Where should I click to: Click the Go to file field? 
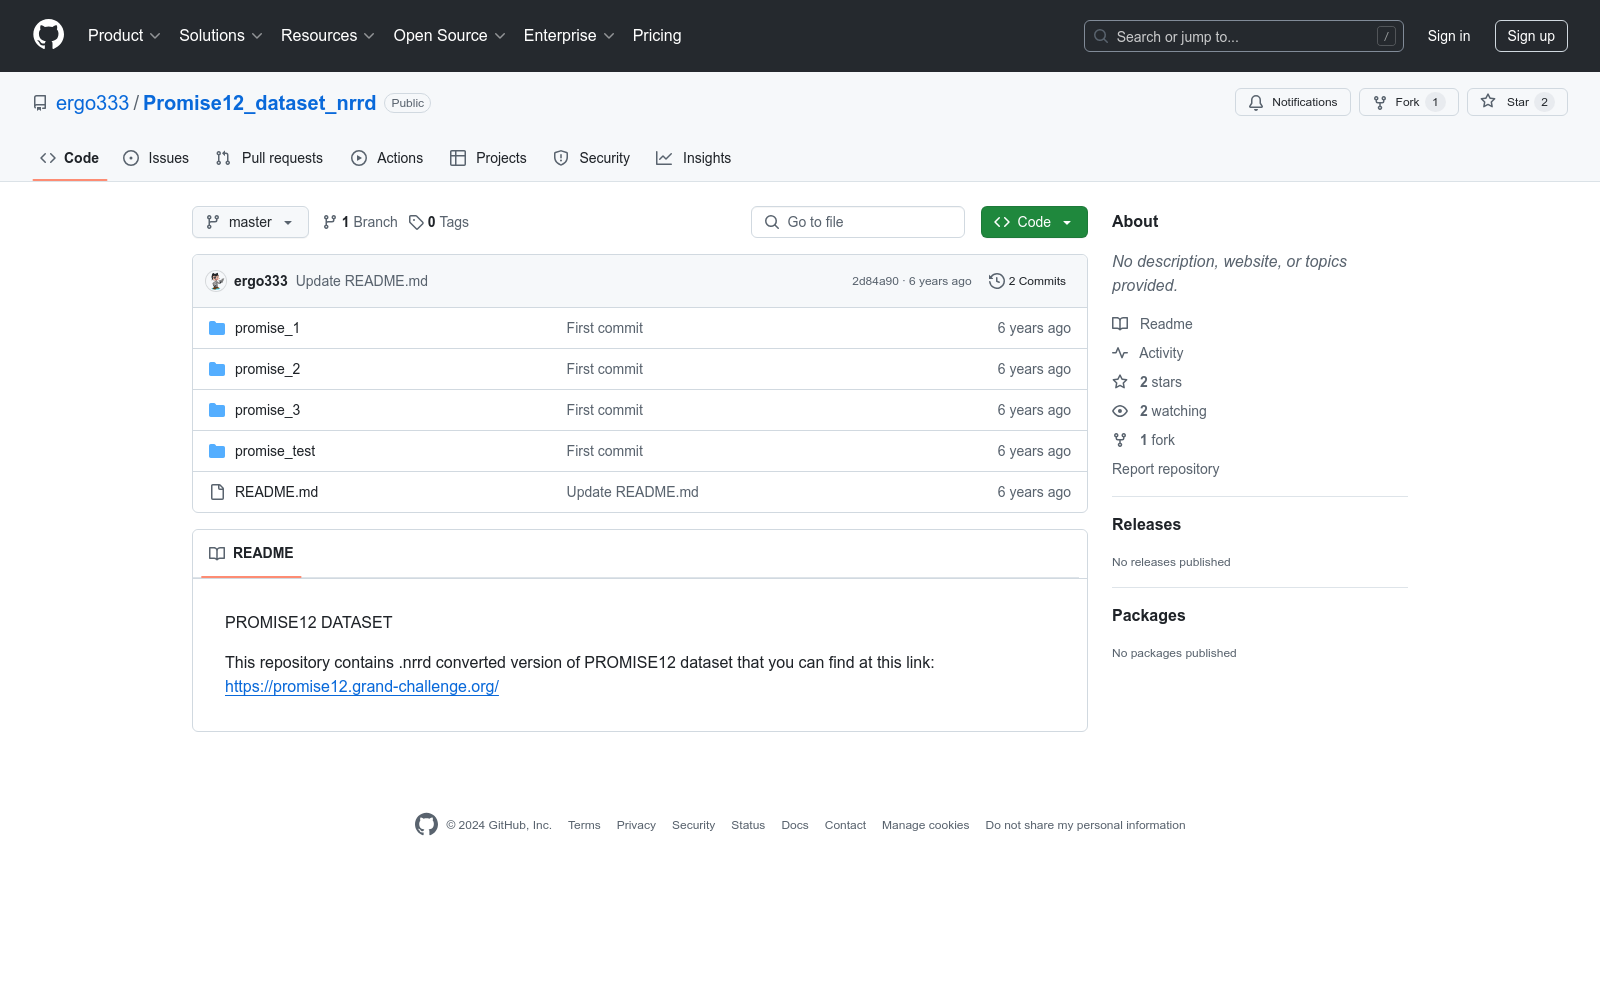tap(858, 222)
